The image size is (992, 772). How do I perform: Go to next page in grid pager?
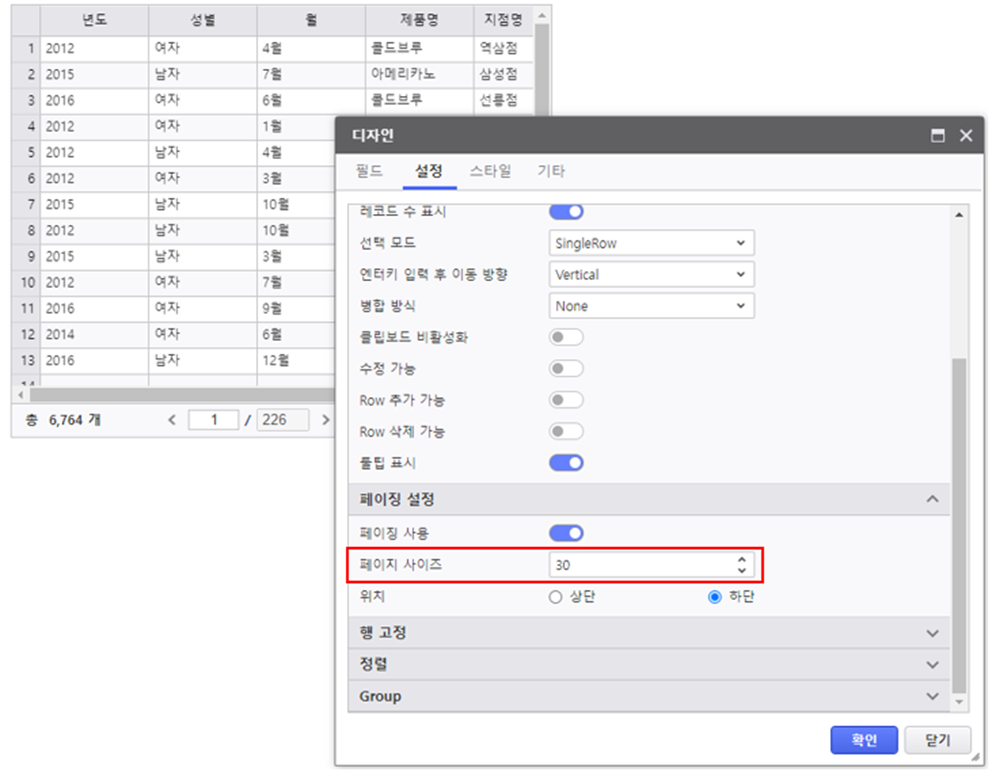pos(326,420)
